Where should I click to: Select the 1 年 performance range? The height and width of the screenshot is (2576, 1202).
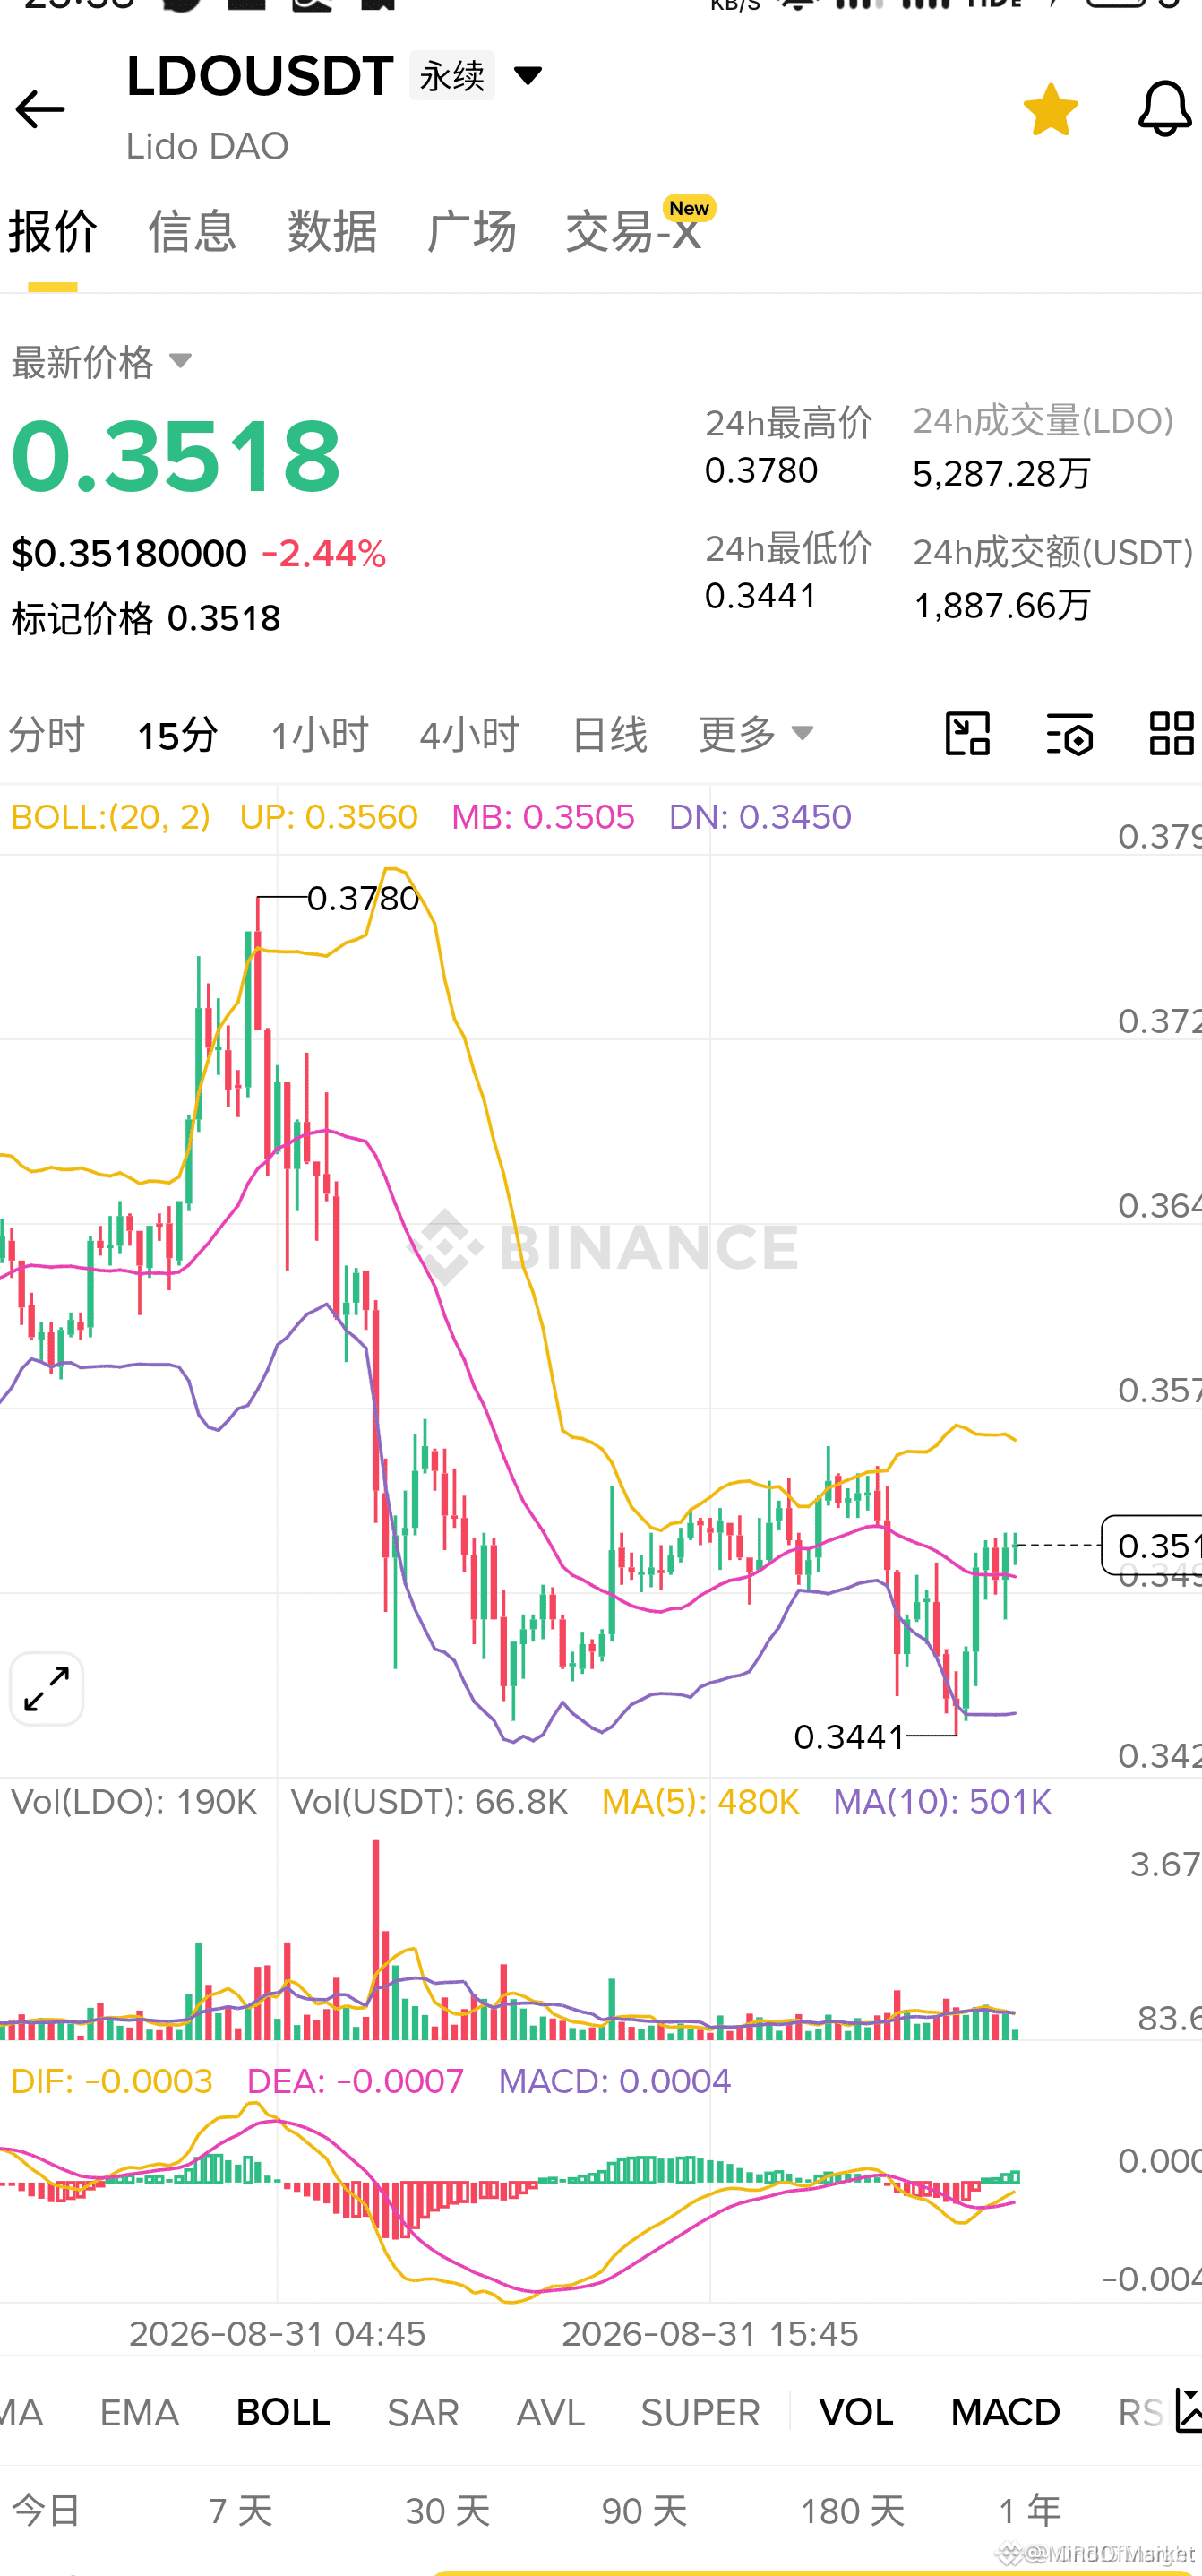click(x=1030, y=2511)
